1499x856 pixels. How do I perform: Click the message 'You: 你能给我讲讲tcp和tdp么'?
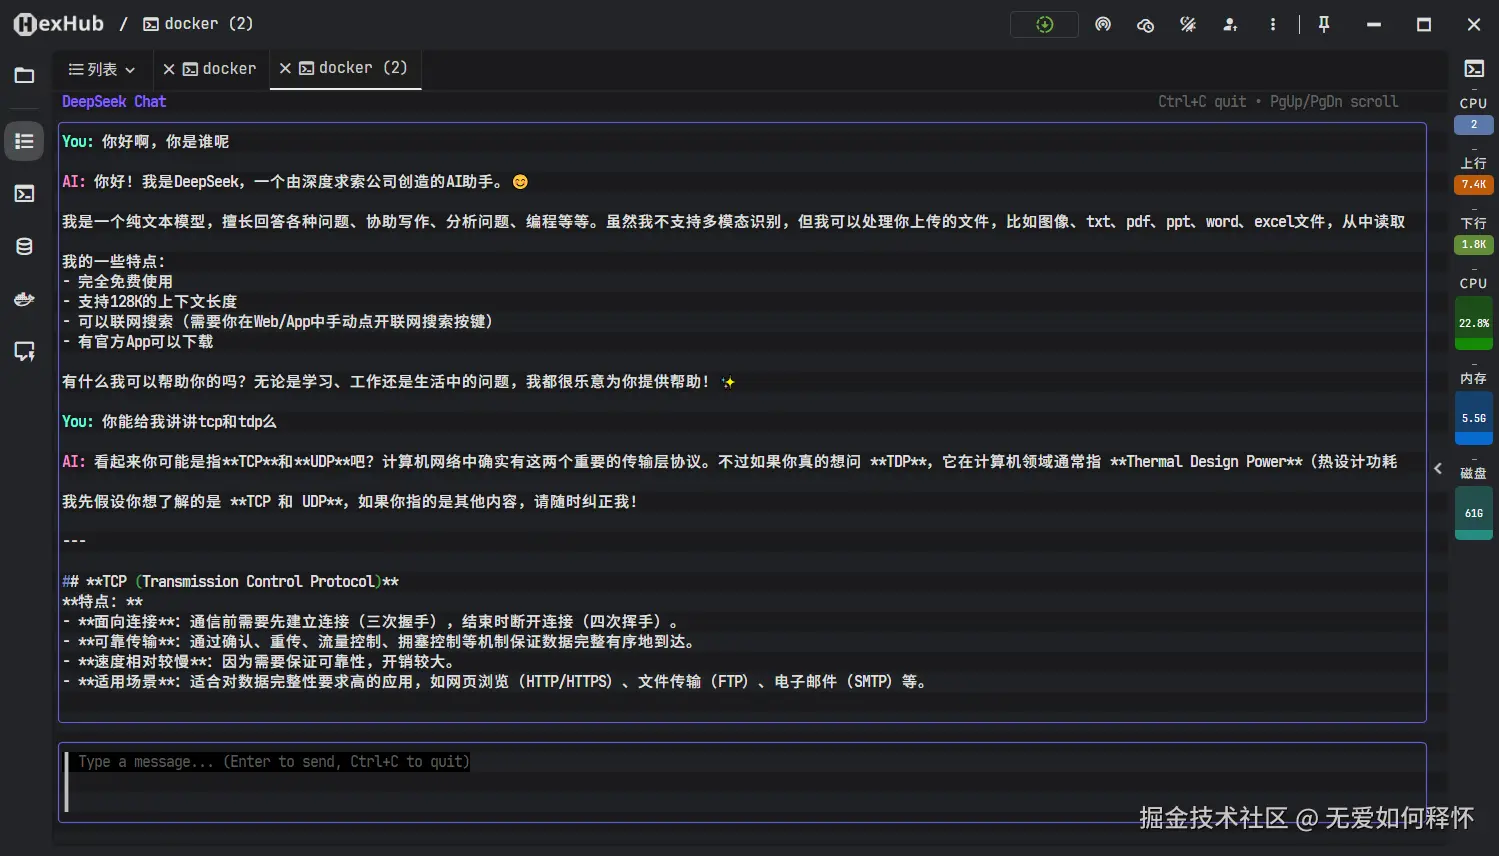pyautogui.click(x=169, y=422)
